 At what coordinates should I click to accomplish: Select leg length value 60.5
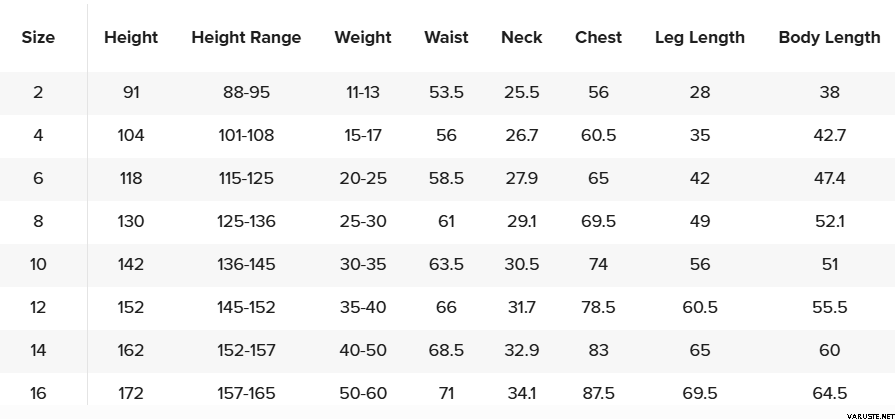(700, 308)
